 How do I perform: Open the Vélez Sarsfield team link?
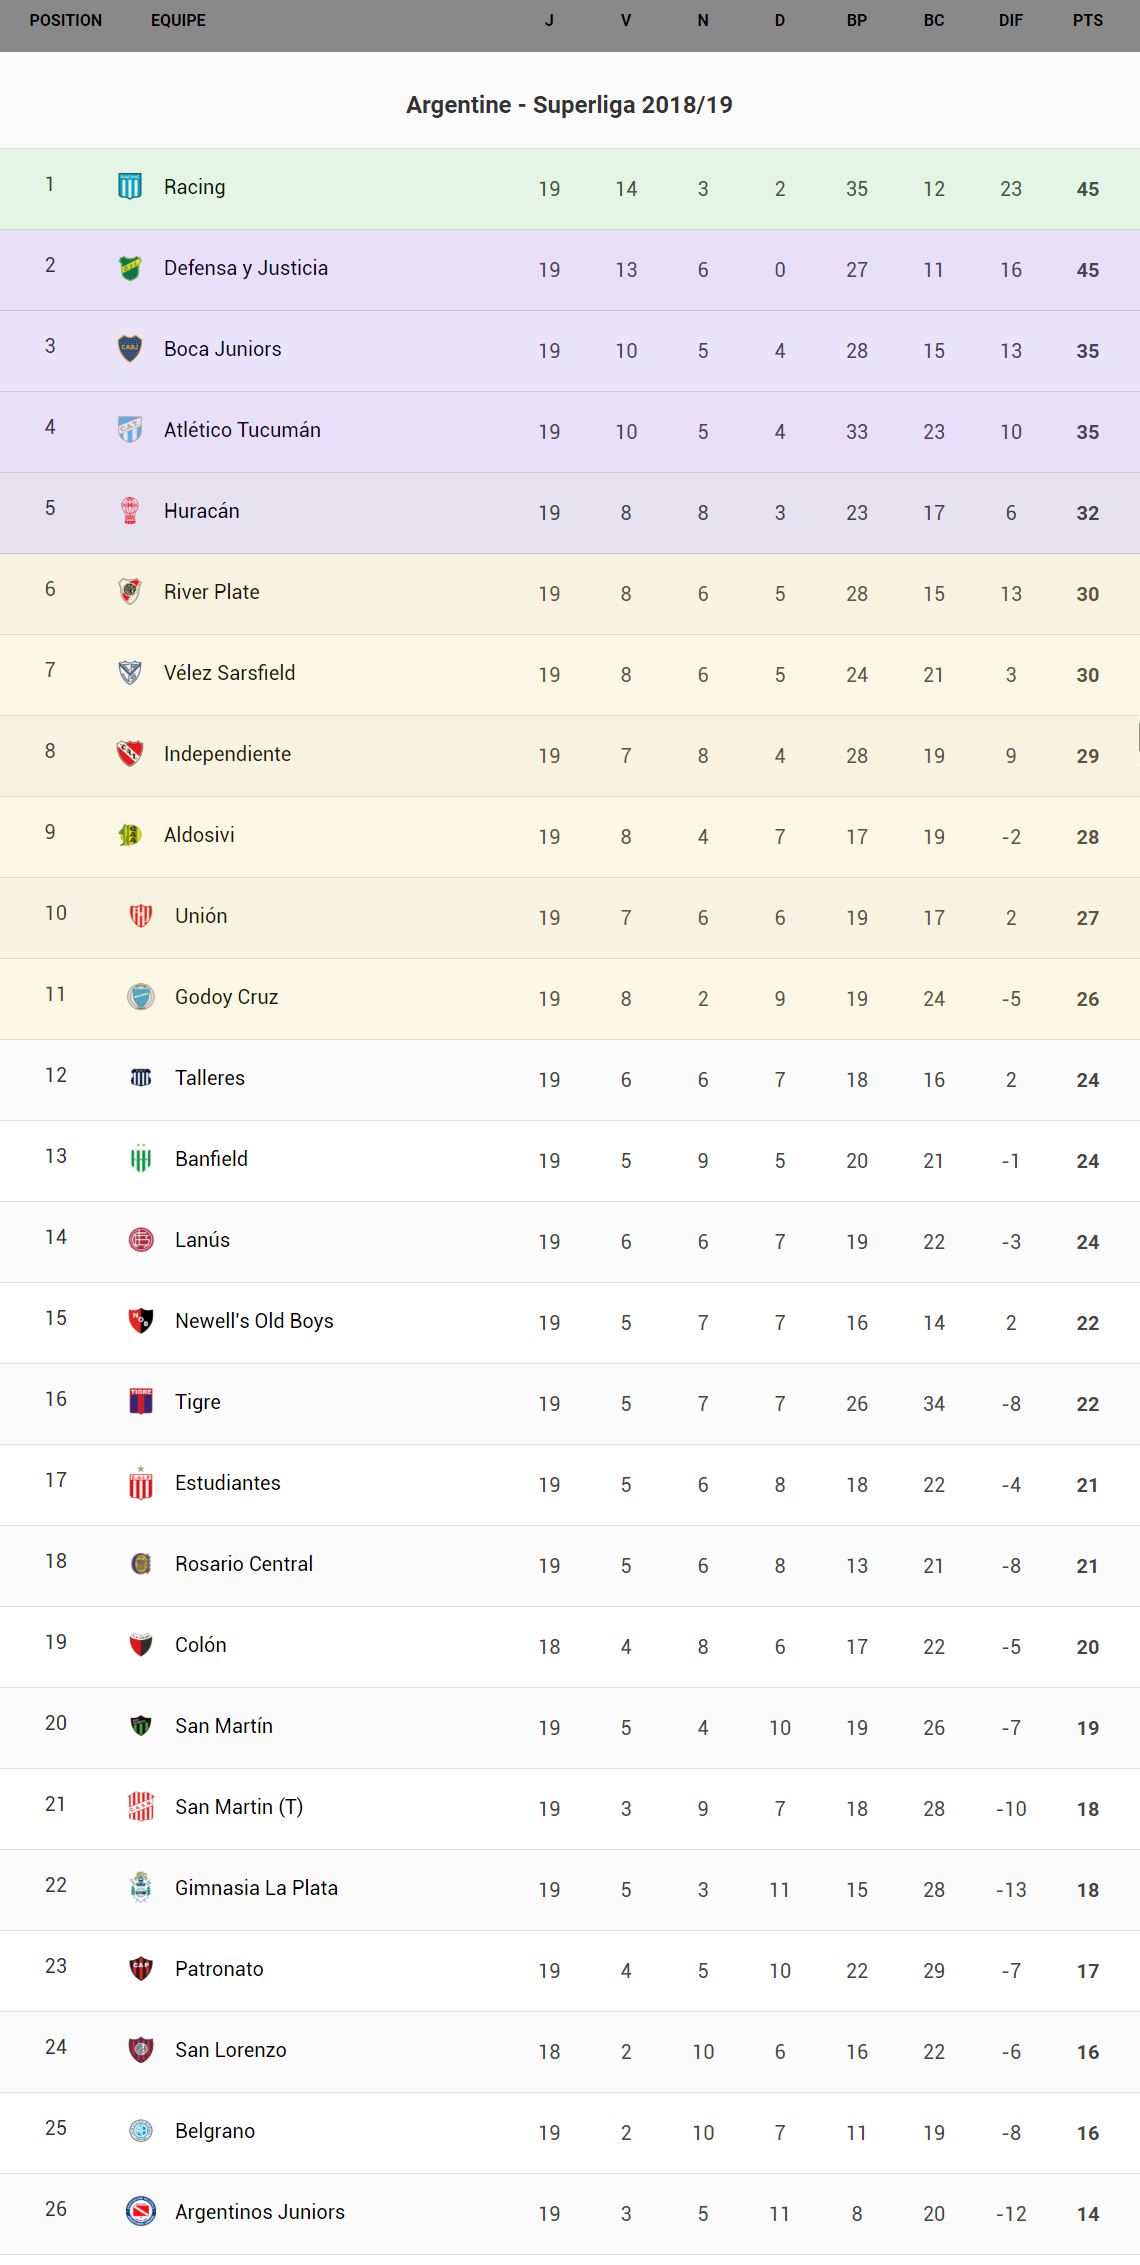coord(229,673)
